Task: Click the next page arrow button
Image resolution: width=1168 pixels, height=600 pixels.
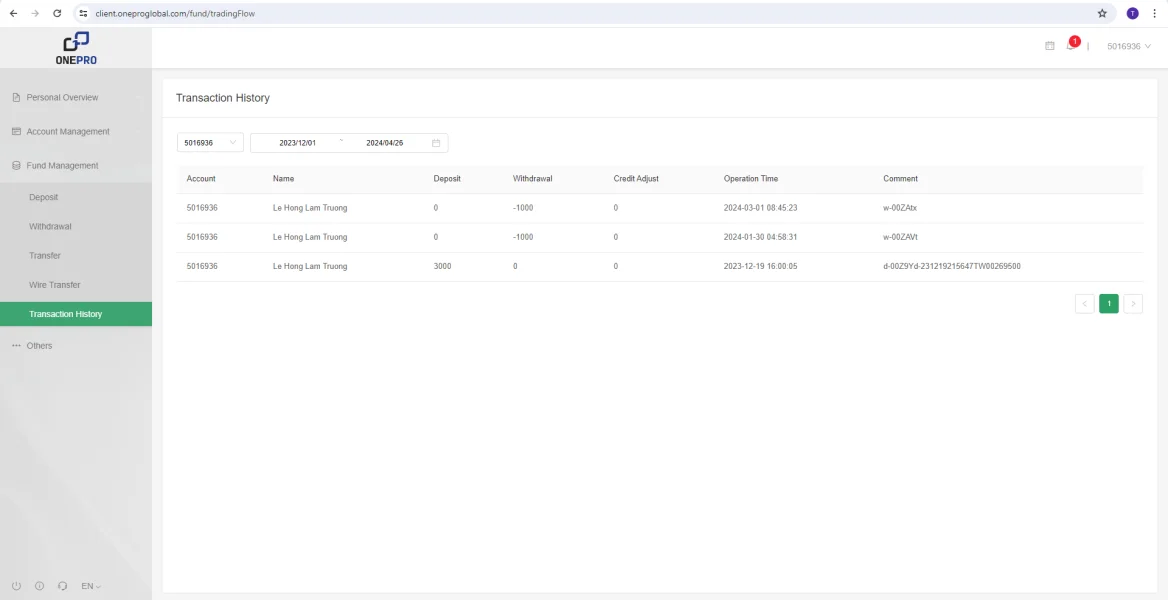Action: click(1133, 304)
